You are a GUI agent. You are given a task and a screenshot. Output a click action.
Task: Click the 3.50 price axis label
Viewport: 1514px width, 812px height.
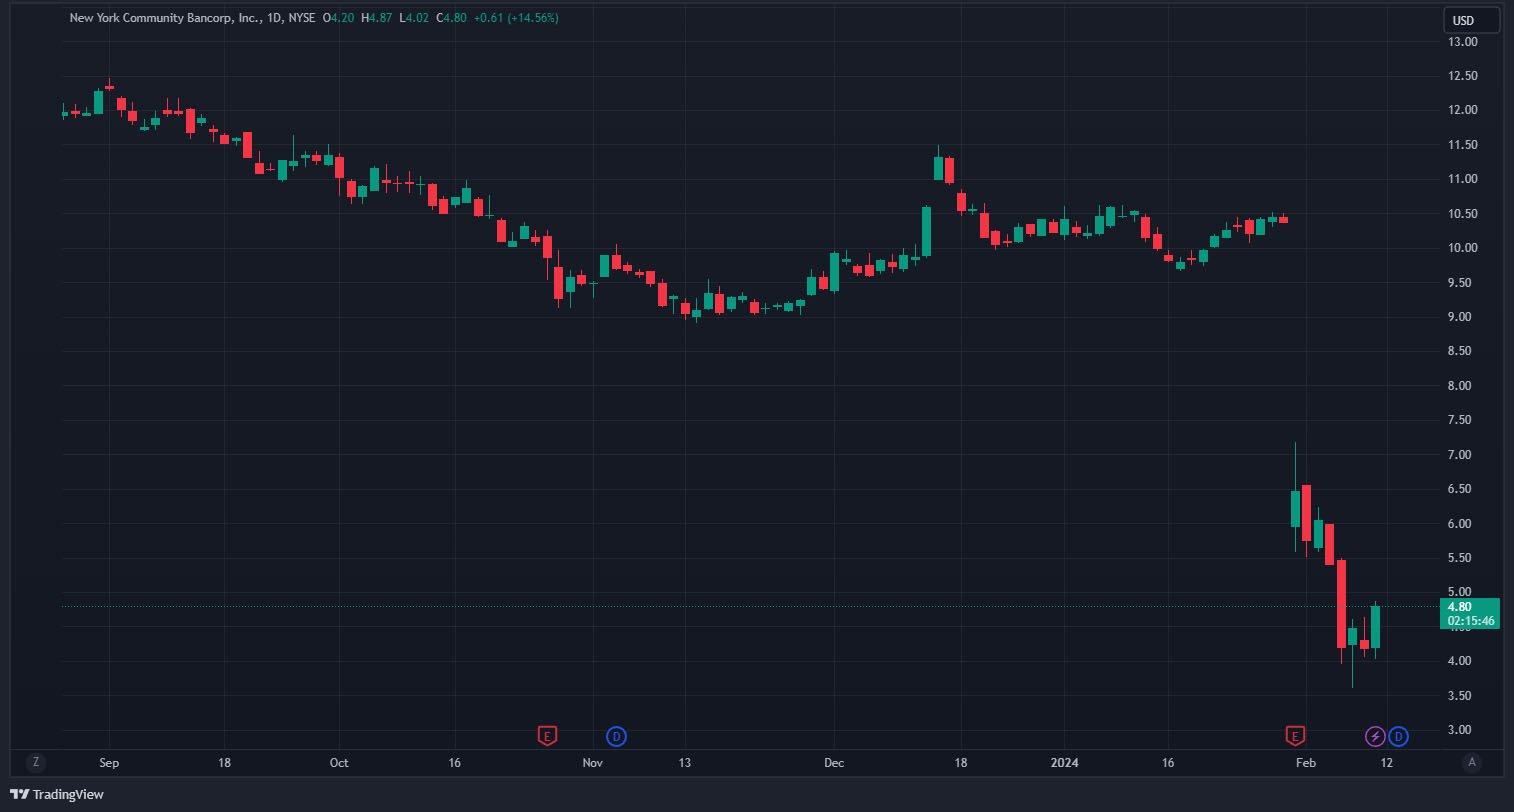point(1461,696)
